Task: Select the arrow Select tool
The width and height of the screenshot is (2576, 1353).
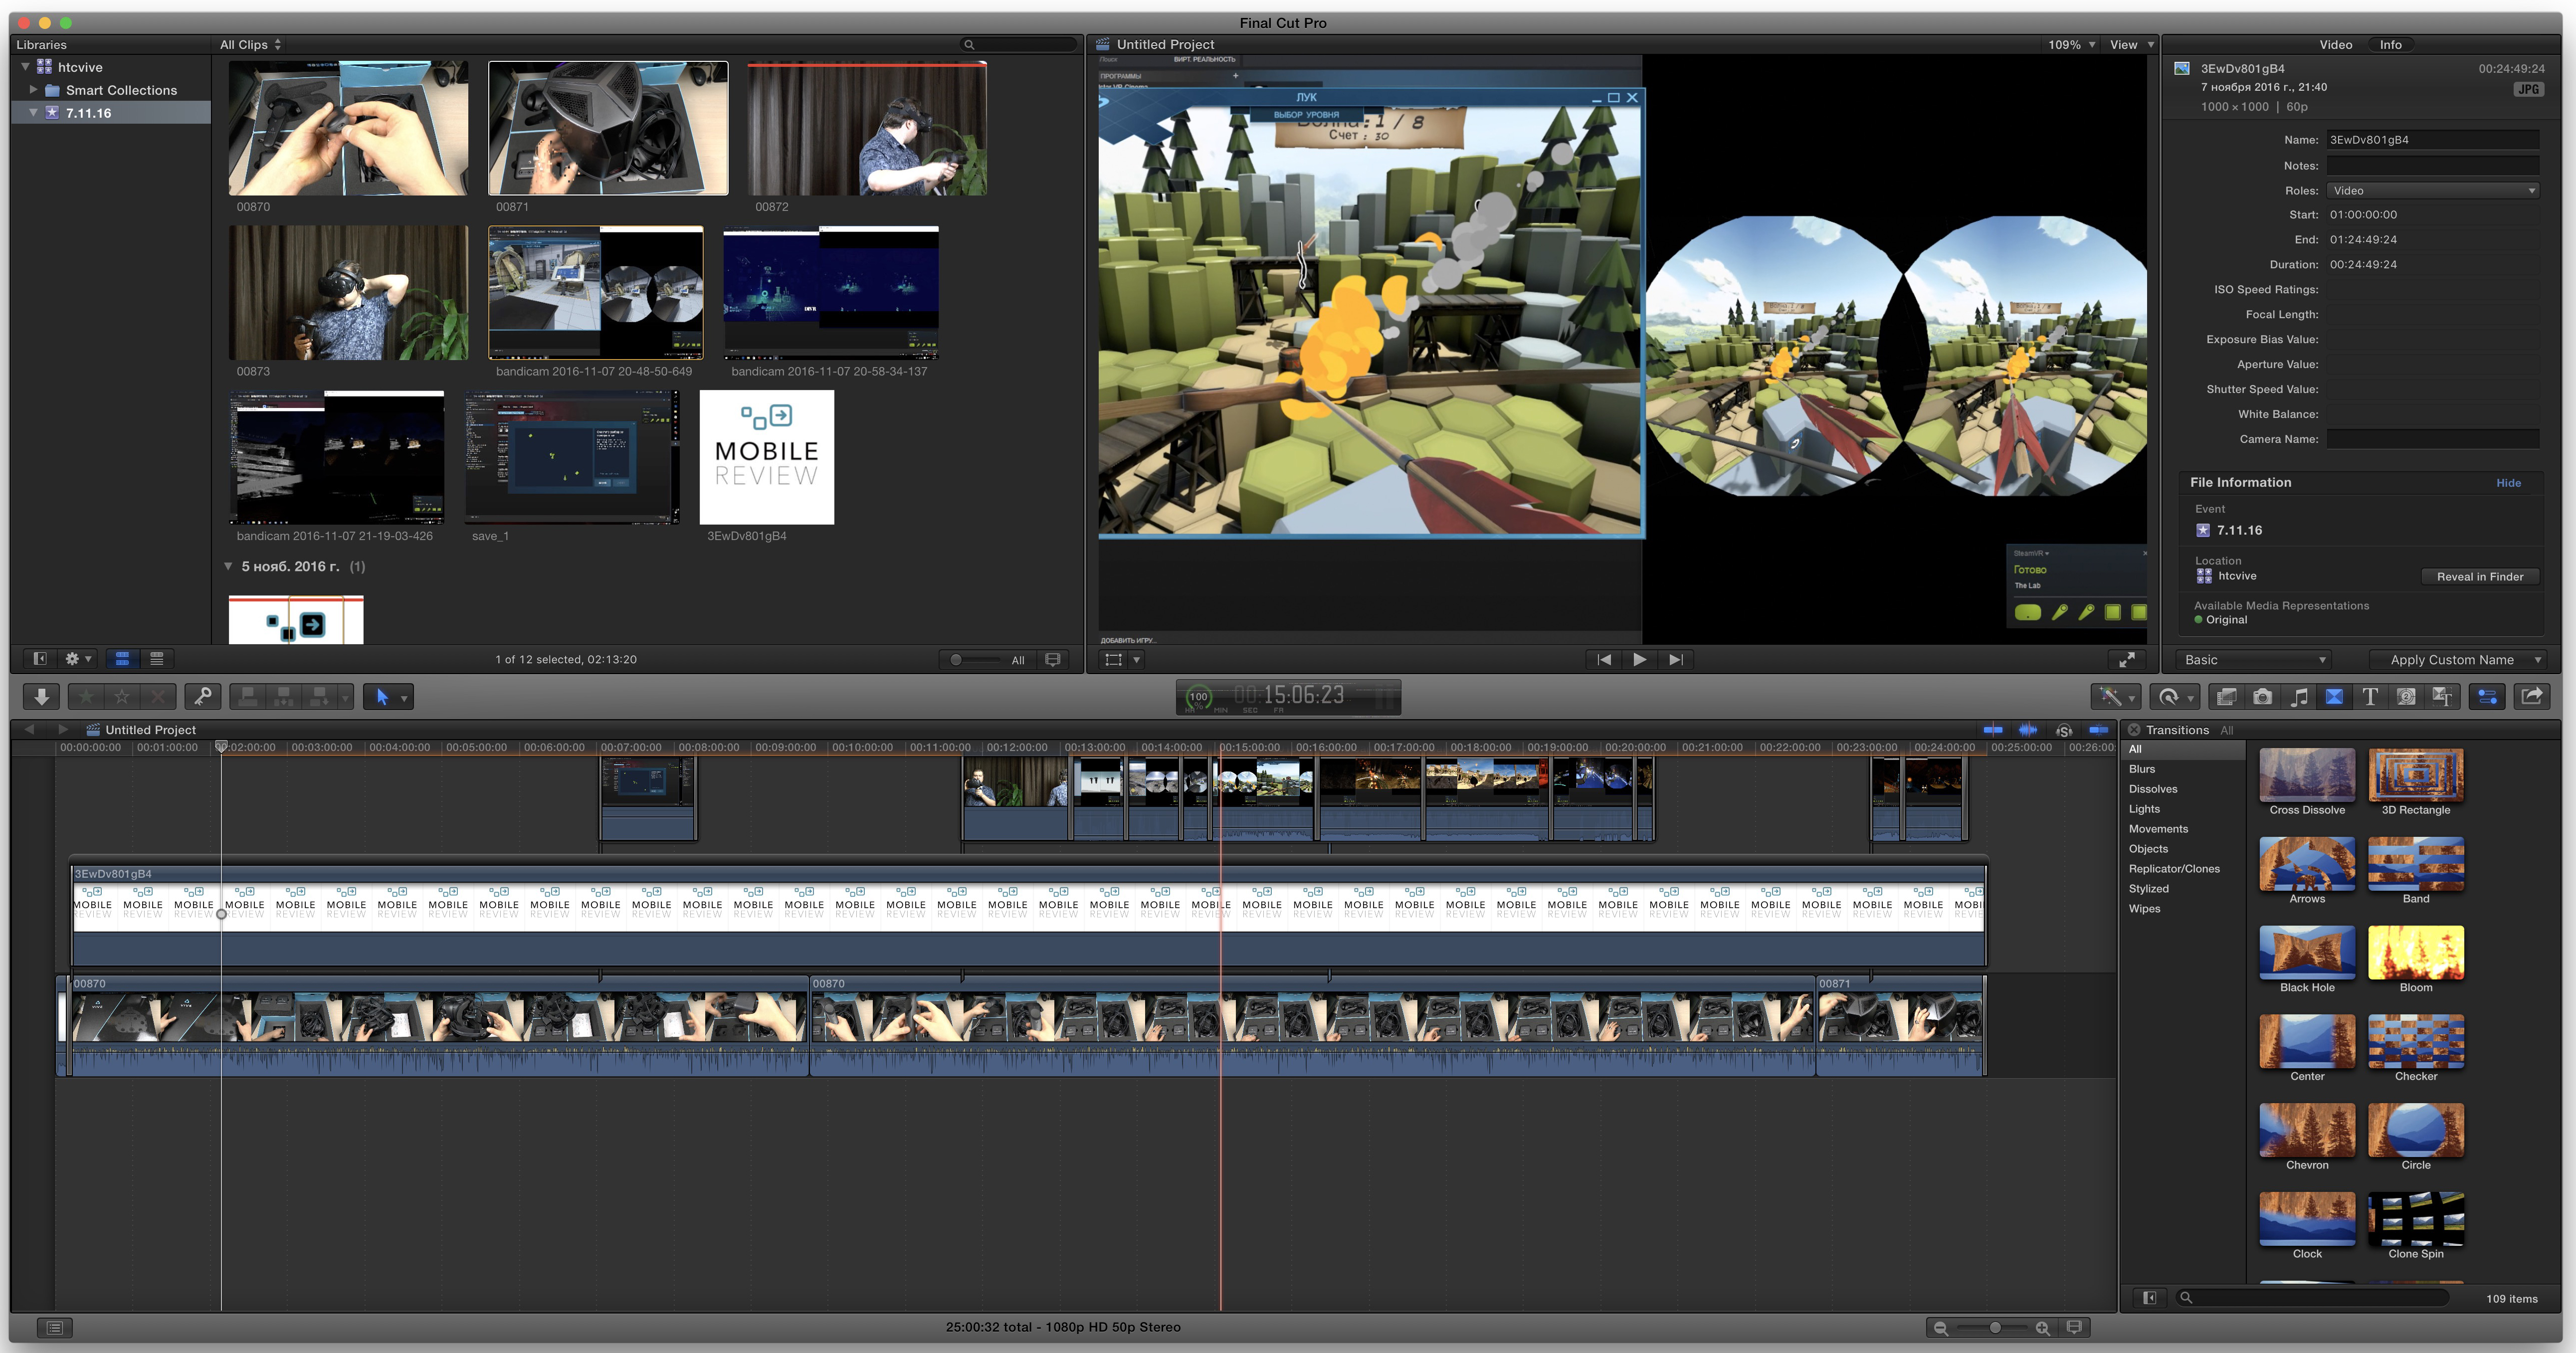Action: point(382,696)
